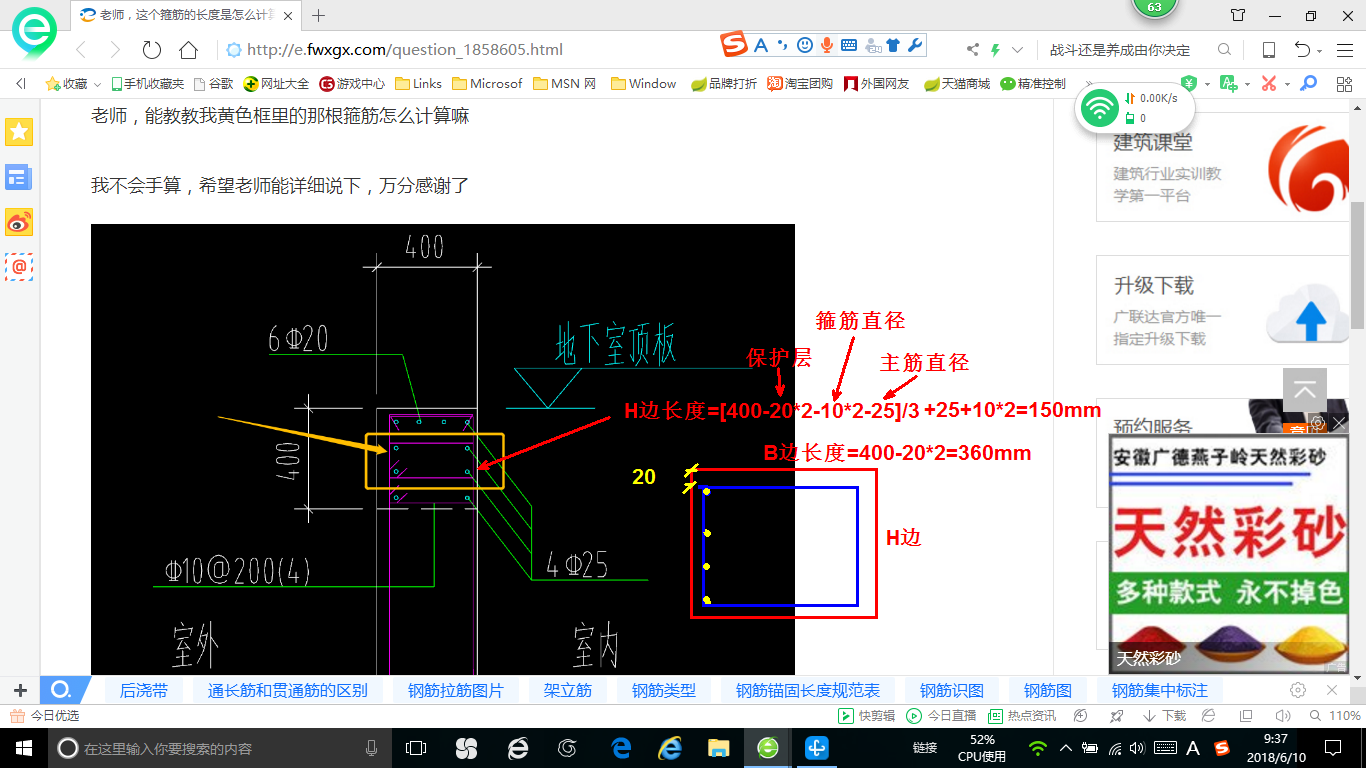Expand the dropdown next to lightning icon
This screenshot has width=1366, height=768.
tap(1017, 50)
